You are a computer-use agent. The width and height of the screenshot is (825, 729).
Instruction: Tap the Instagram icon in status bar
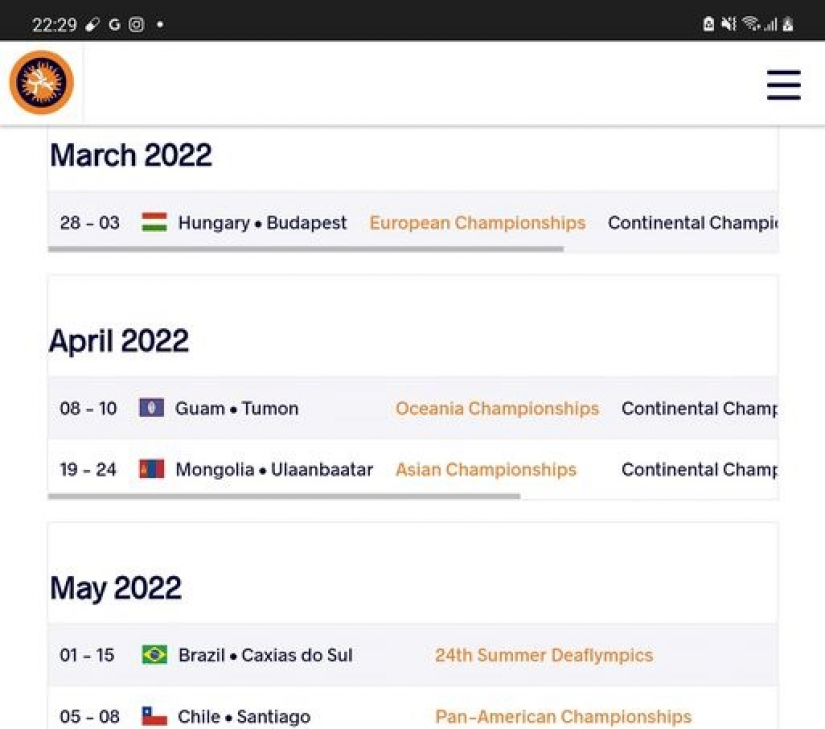136,25
